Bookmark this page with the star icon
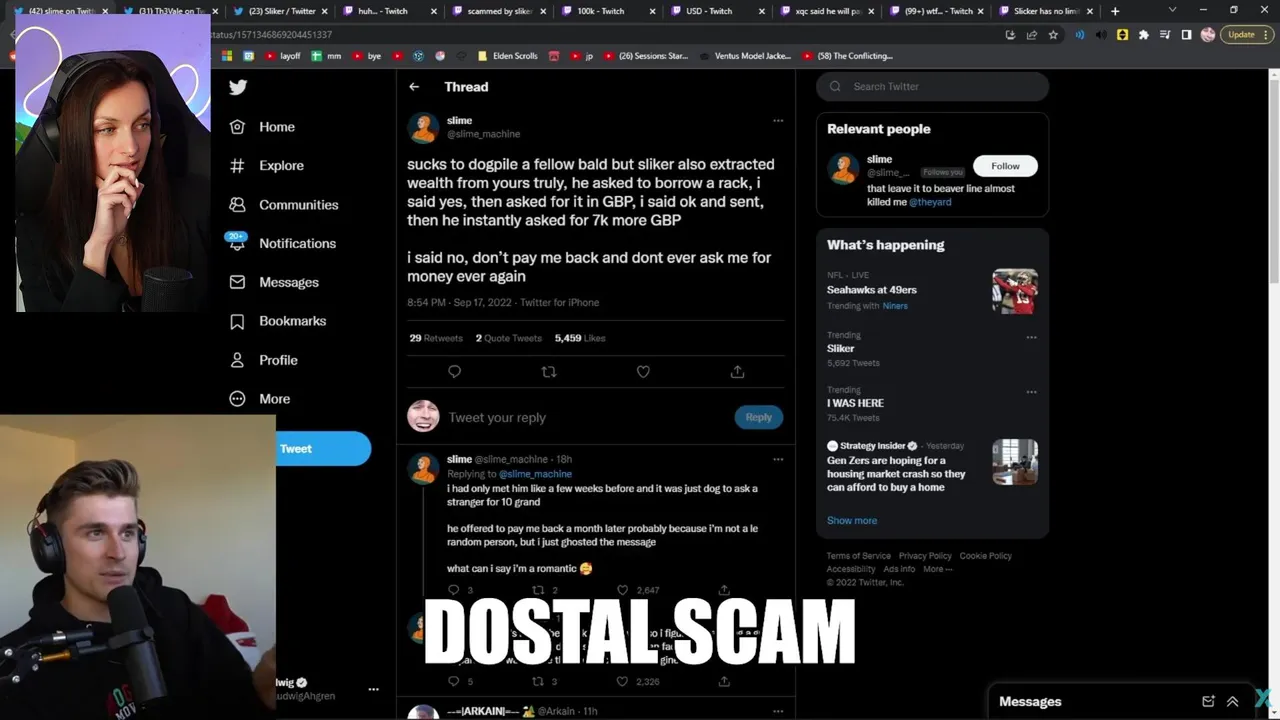Image resolution: width=1280 pixels, height=720 pixels. 1053,34
